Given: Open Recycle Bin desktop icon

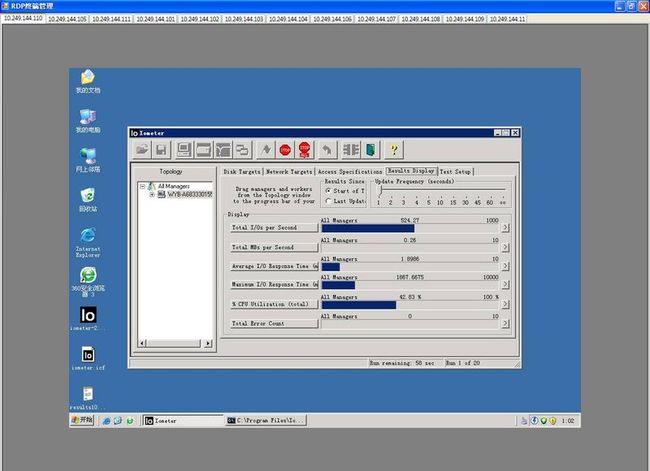Looking at the screenshot, I should (88, 200).
